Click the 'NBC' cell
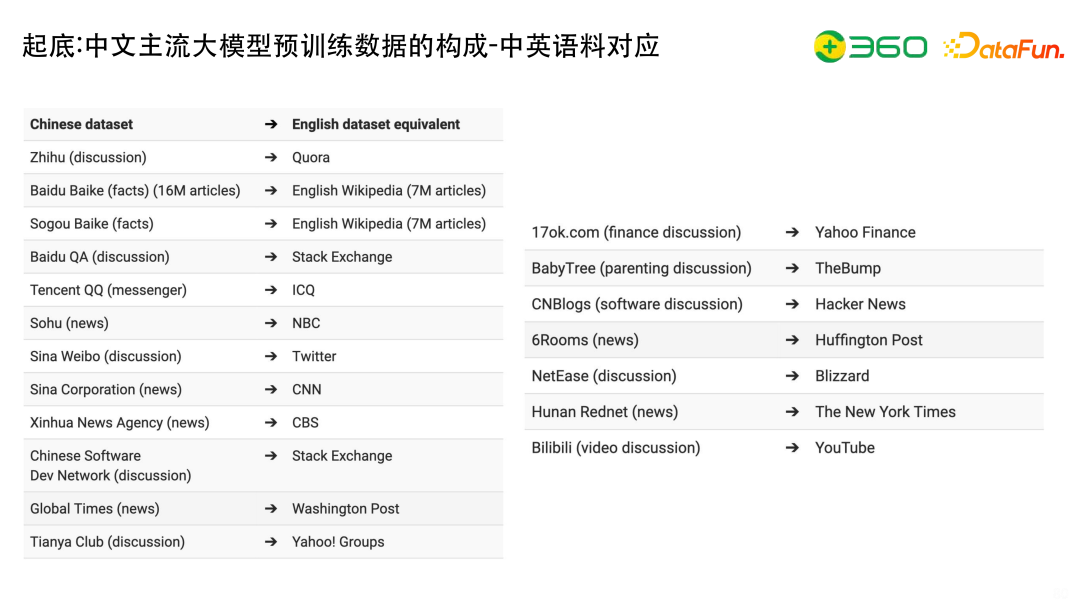Screen dimensions: 1080x608 (306, 323)
